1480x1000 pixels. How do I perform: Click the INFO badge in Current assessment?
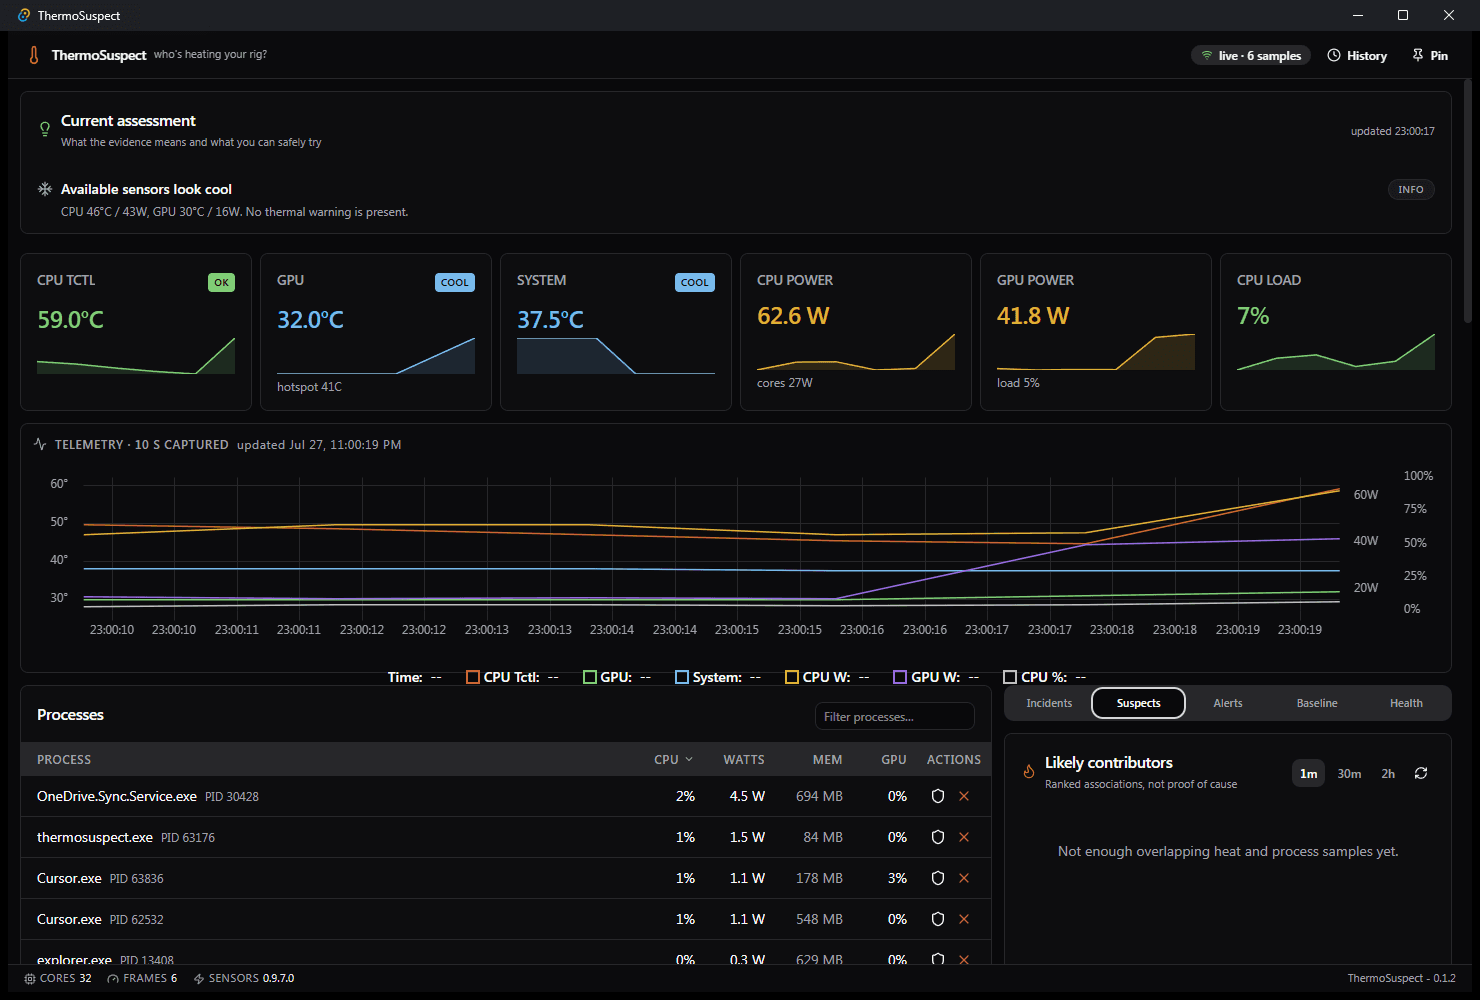[x=1411, y=190]
